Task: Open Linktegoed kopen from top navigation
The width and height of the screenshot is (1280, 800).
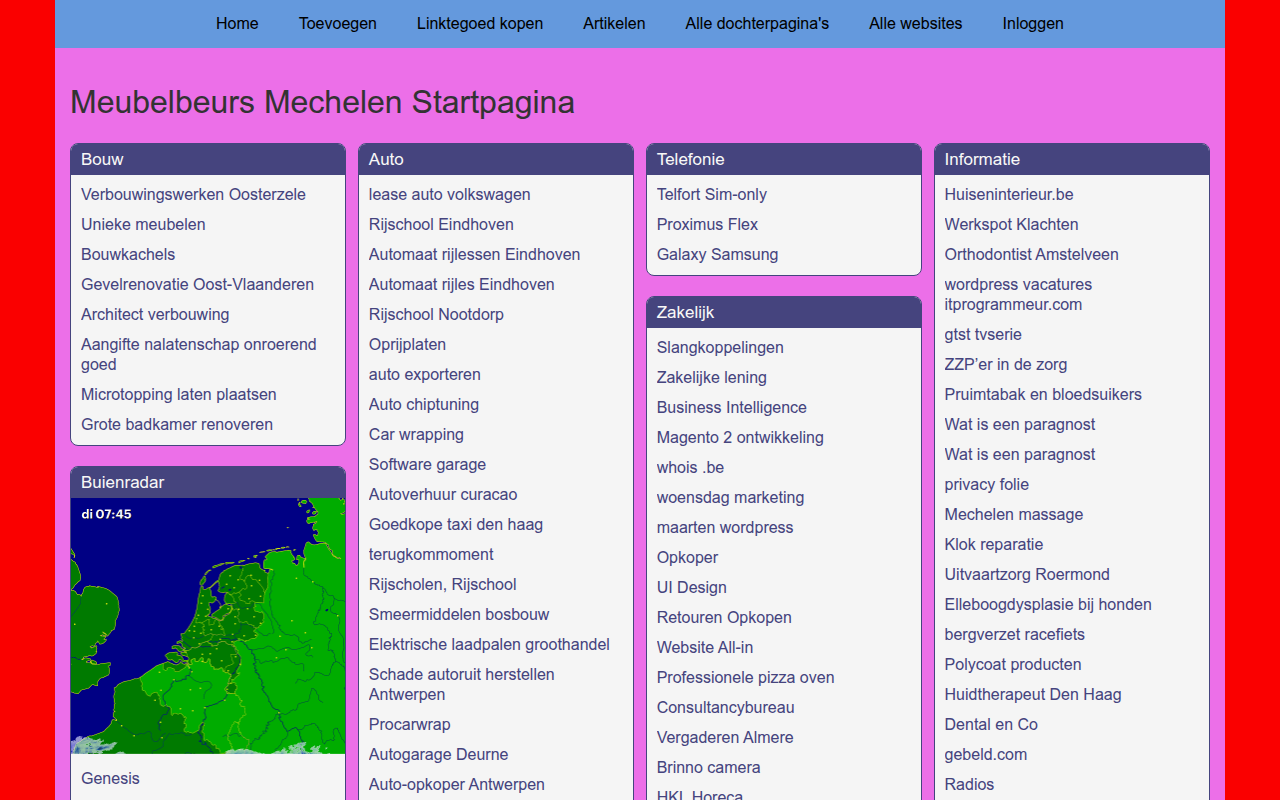Action: coord(480,23)
